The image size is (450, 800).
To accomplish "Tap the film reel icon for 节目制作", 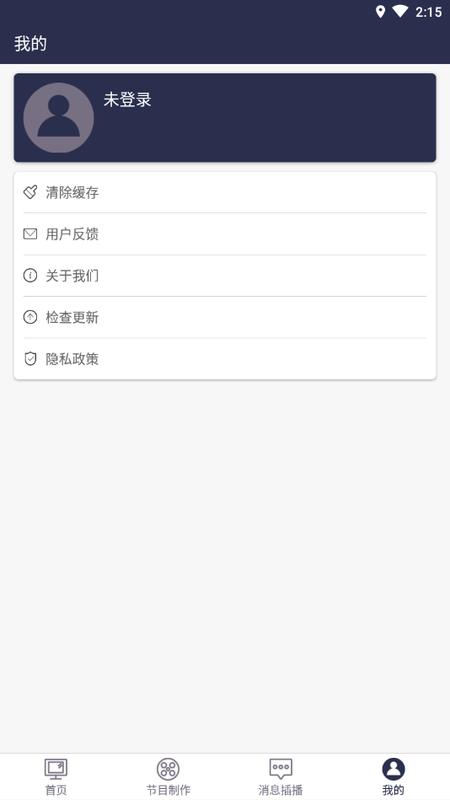I will click(x=168, y=769).
